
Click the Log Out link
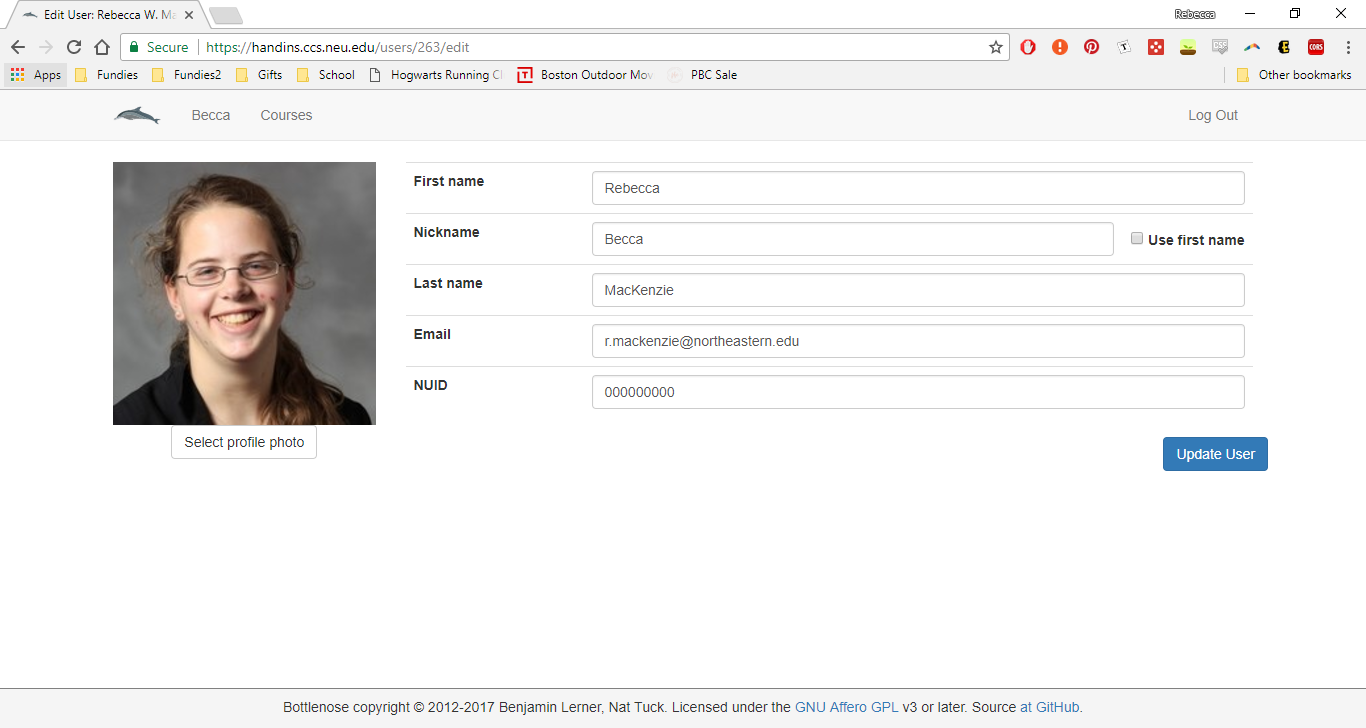tap(1212, 116)
